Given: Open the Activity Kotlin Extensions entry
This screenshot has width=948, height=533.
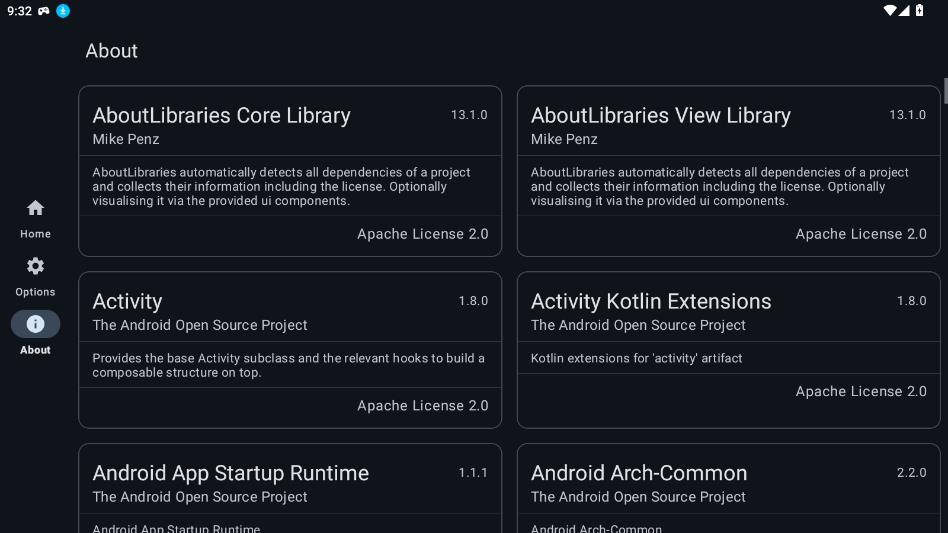Looking at the screenshot, I should (651, 301).
